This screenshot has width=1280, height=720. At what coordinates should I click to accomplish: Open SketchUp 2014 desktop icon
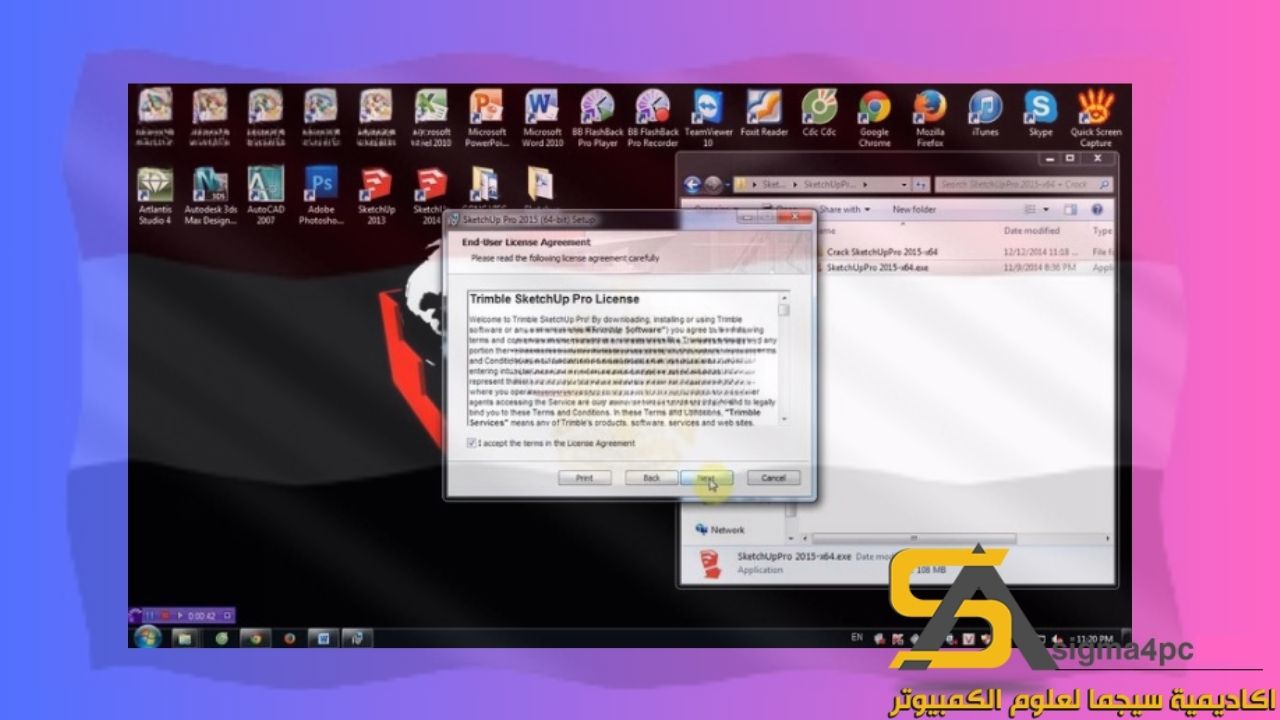[x=432, y=195]
